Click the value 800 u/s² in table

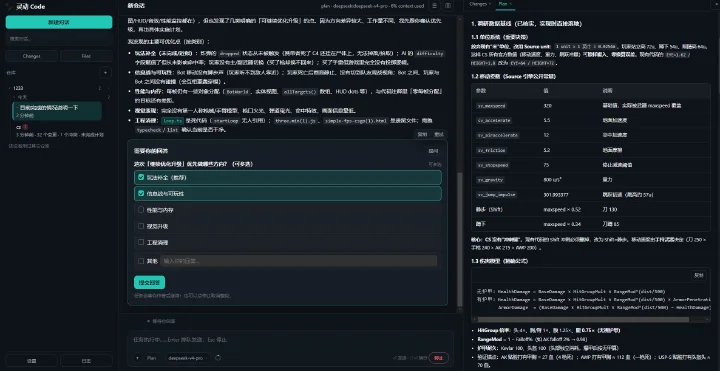[553, 180]
